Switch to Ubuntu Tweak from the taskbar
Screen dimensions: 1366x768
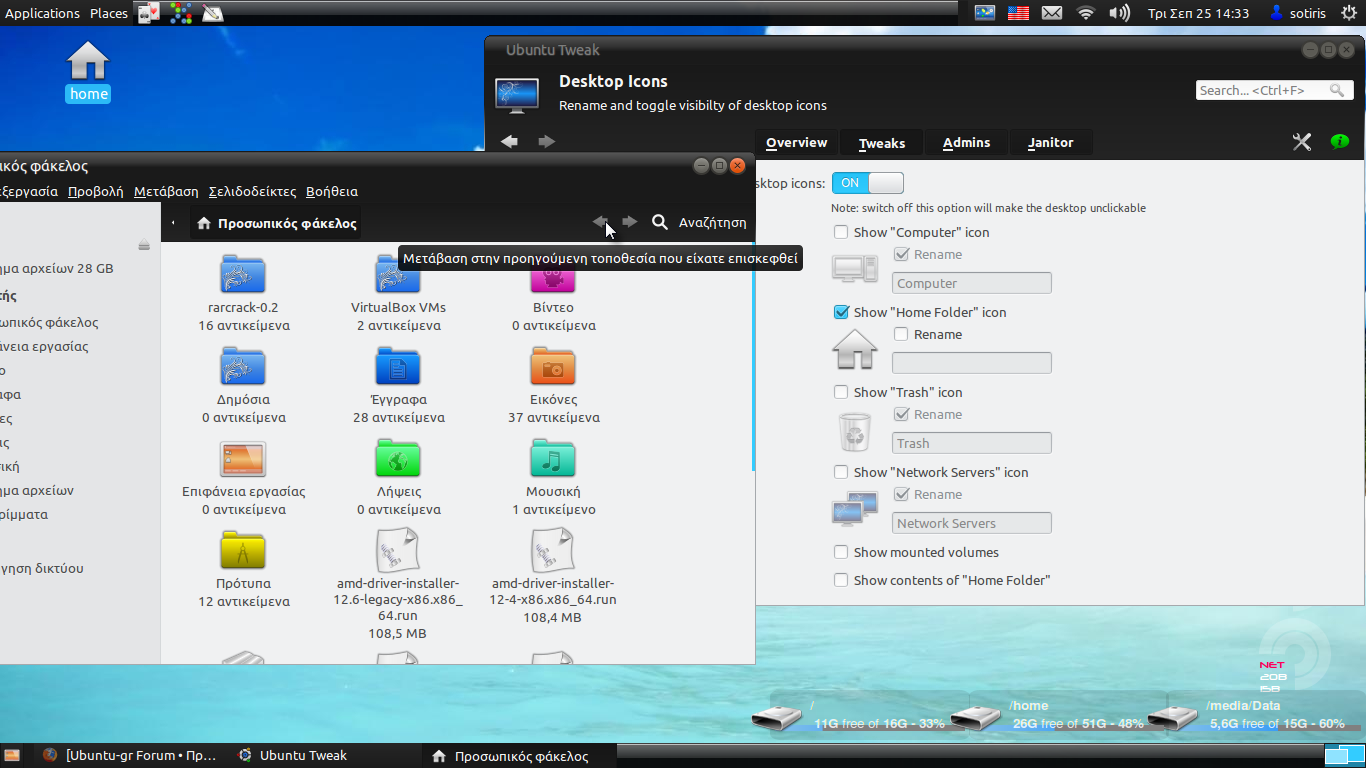293,756
